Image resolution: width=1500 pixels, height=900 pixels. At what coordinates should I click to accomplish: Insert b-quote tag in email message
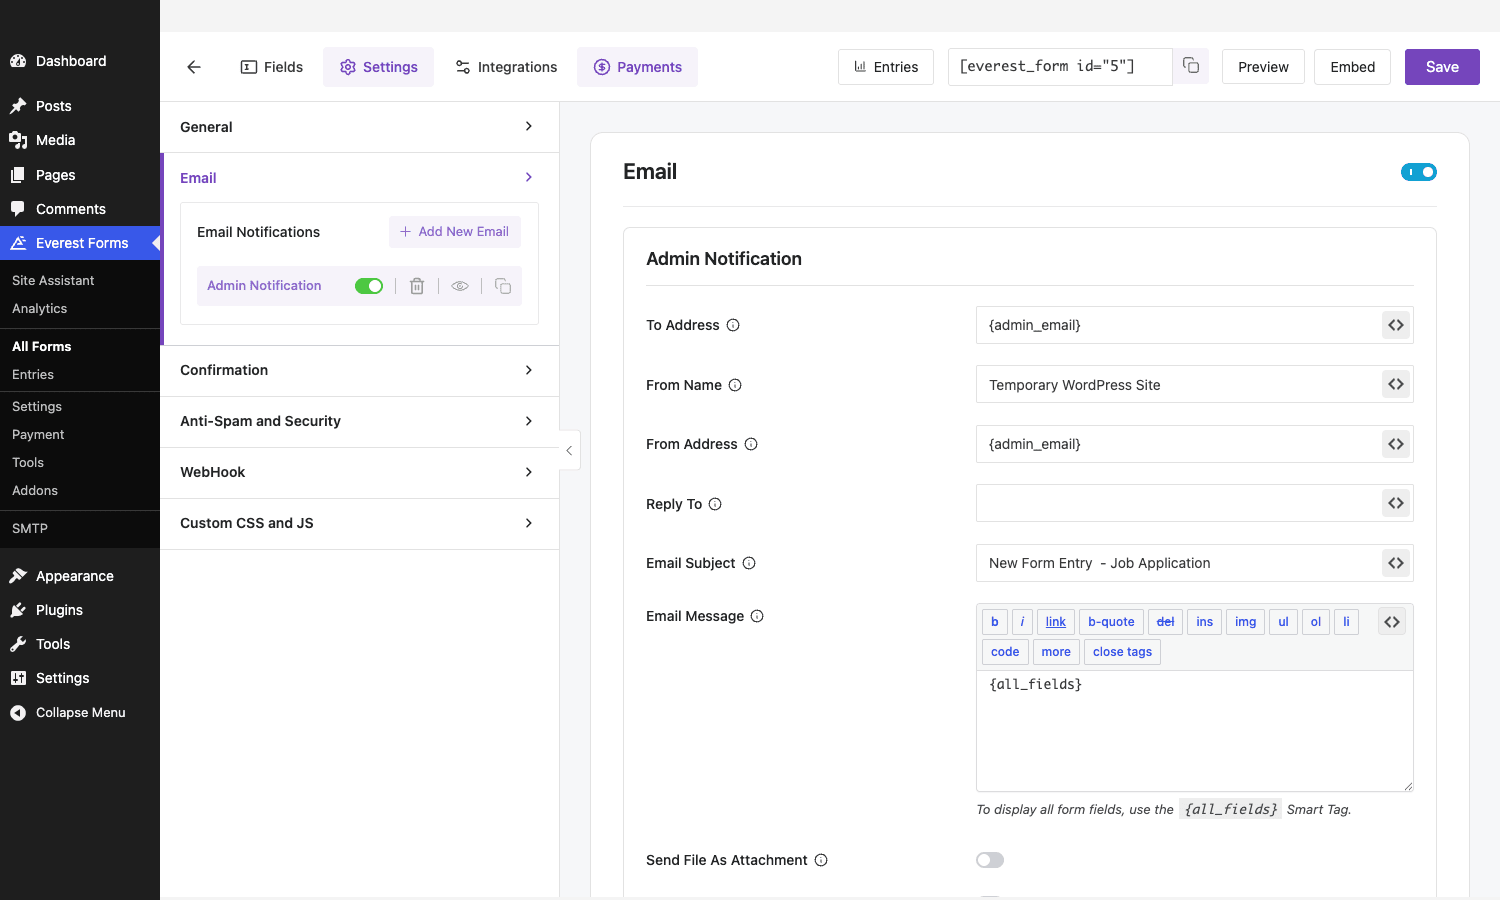[1111, 622]
